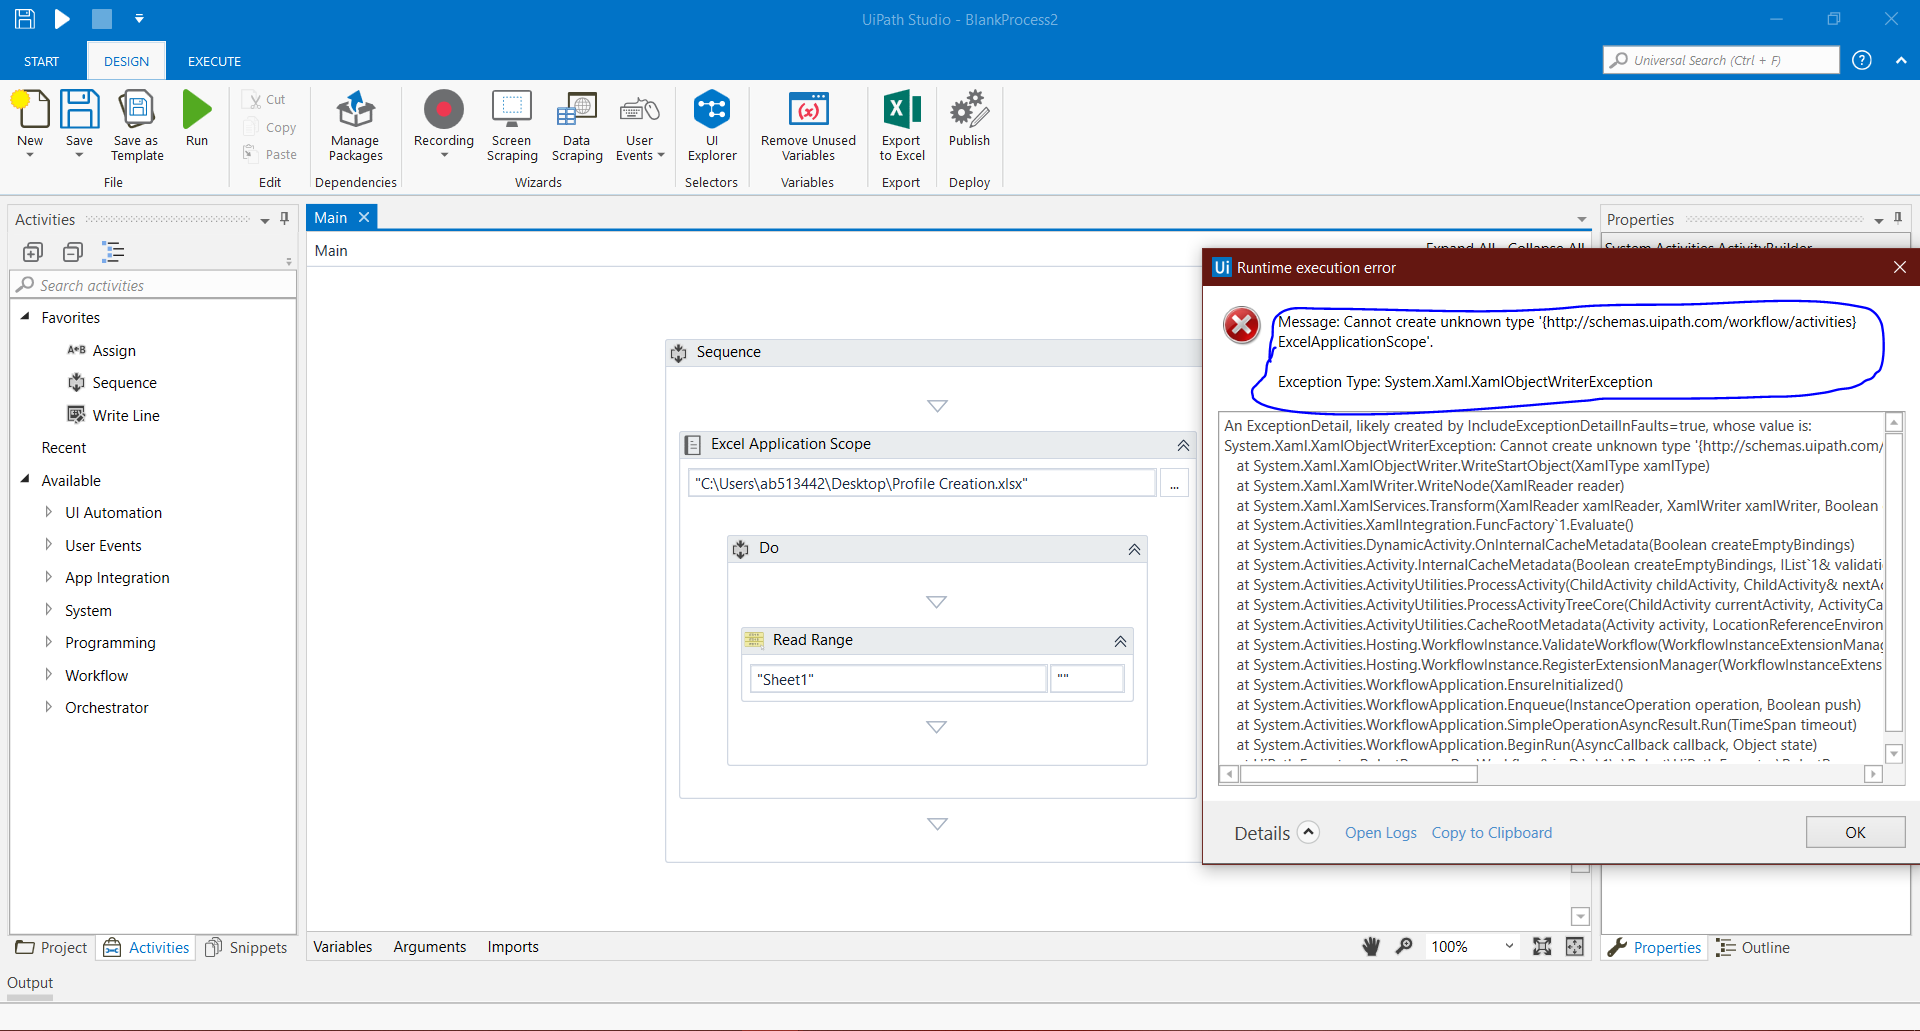Launch Data Scraping wizard
Screen dimensions: 1920x1031
[x=577, y=125]
